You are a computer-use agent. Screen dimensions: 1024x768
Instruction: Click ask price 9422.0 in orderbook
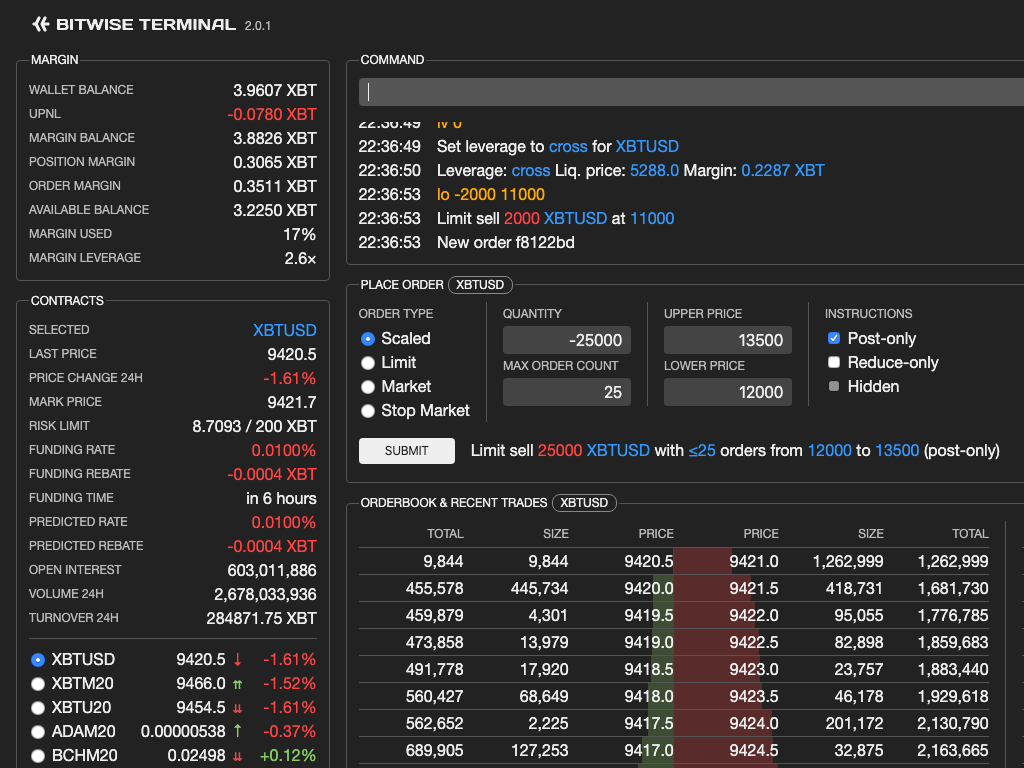pos(754,616)
